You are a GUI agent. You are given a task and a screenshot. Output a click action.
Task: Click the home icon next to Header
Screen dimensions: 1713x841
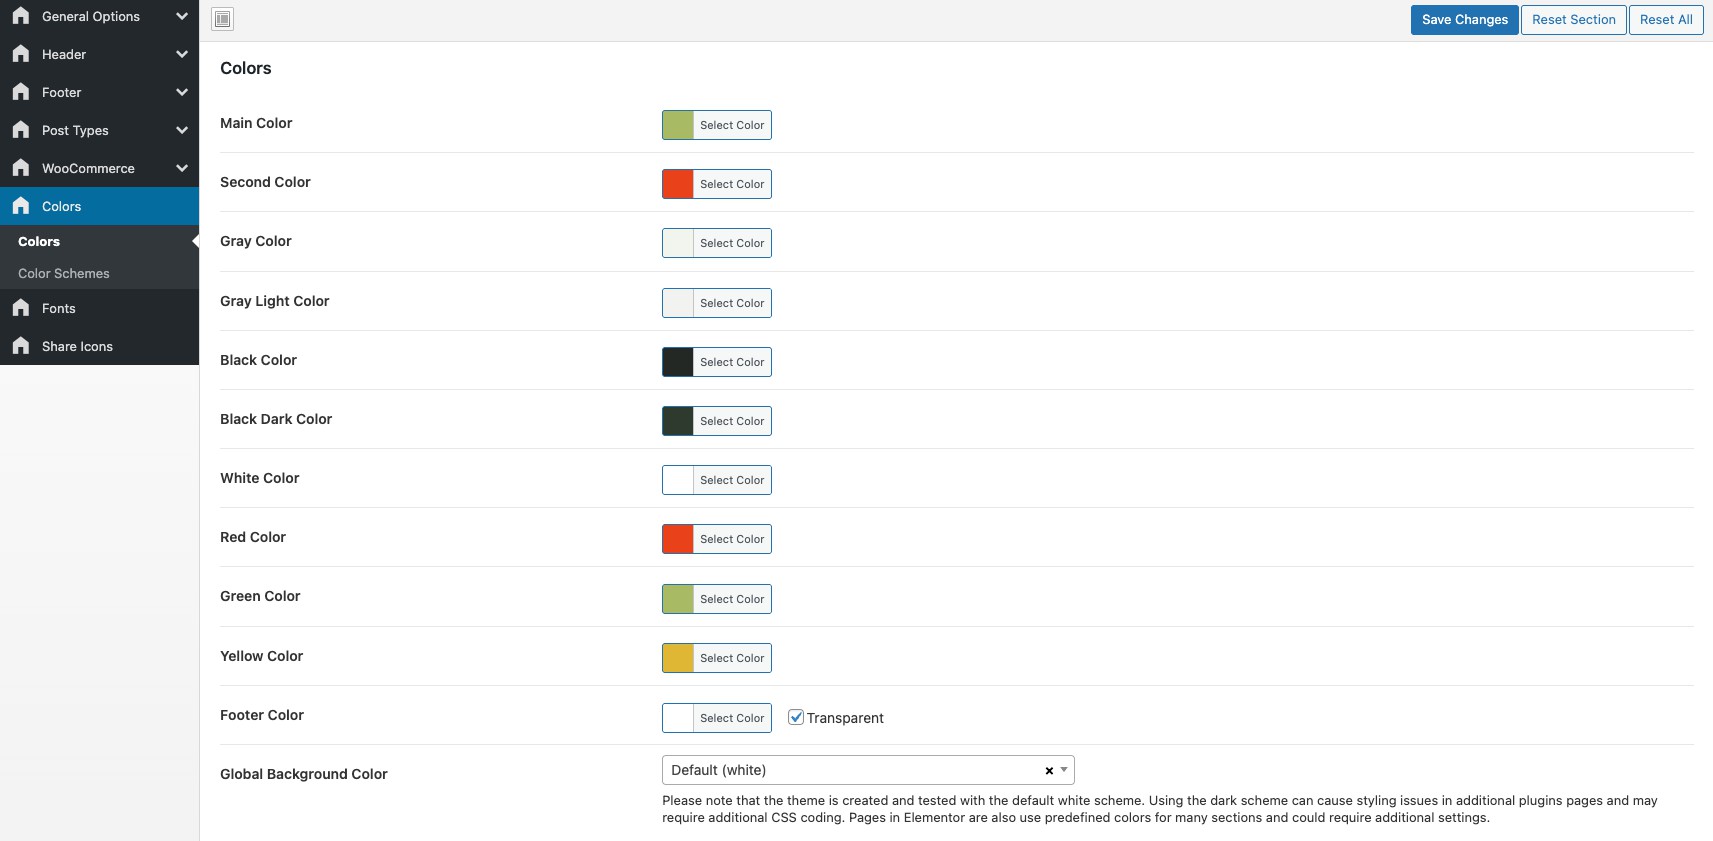tap(21, 54)
